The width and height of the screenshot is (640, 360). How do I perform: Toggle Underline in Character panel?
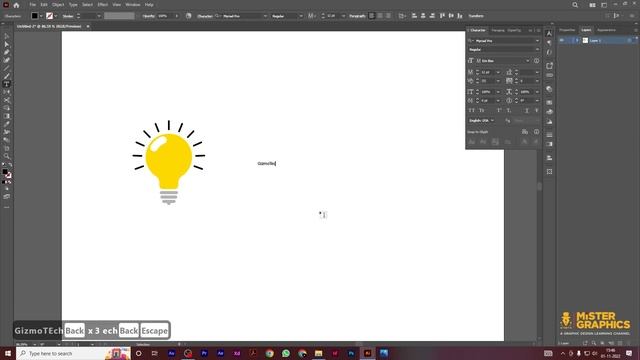(x=527, y=111)
